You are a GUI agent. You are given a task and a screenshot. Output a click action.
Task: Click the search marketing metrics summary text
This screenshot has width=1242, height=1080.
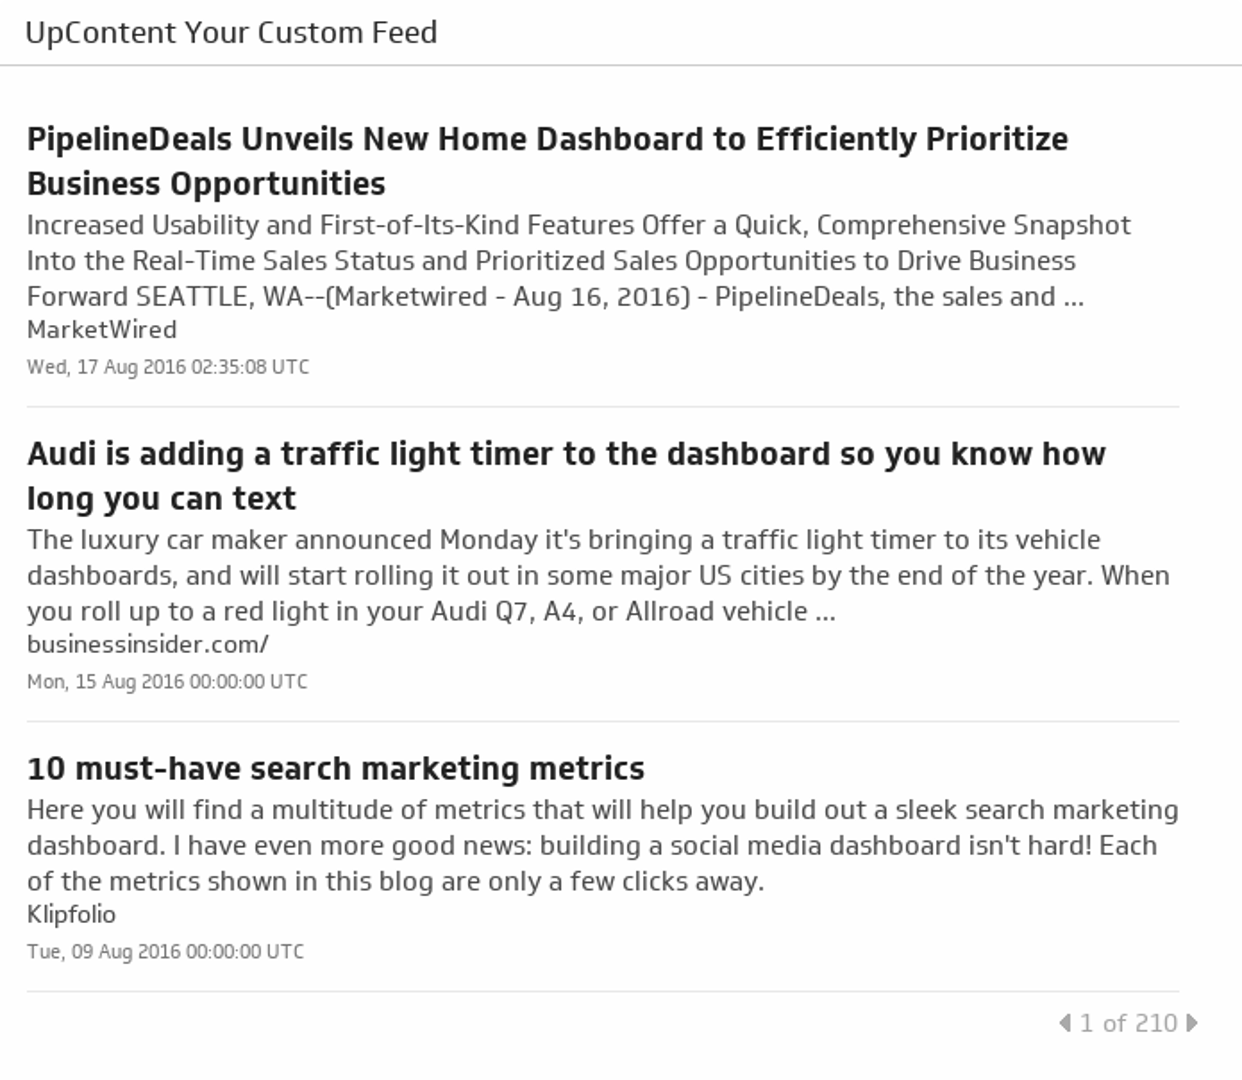[602, 846]
